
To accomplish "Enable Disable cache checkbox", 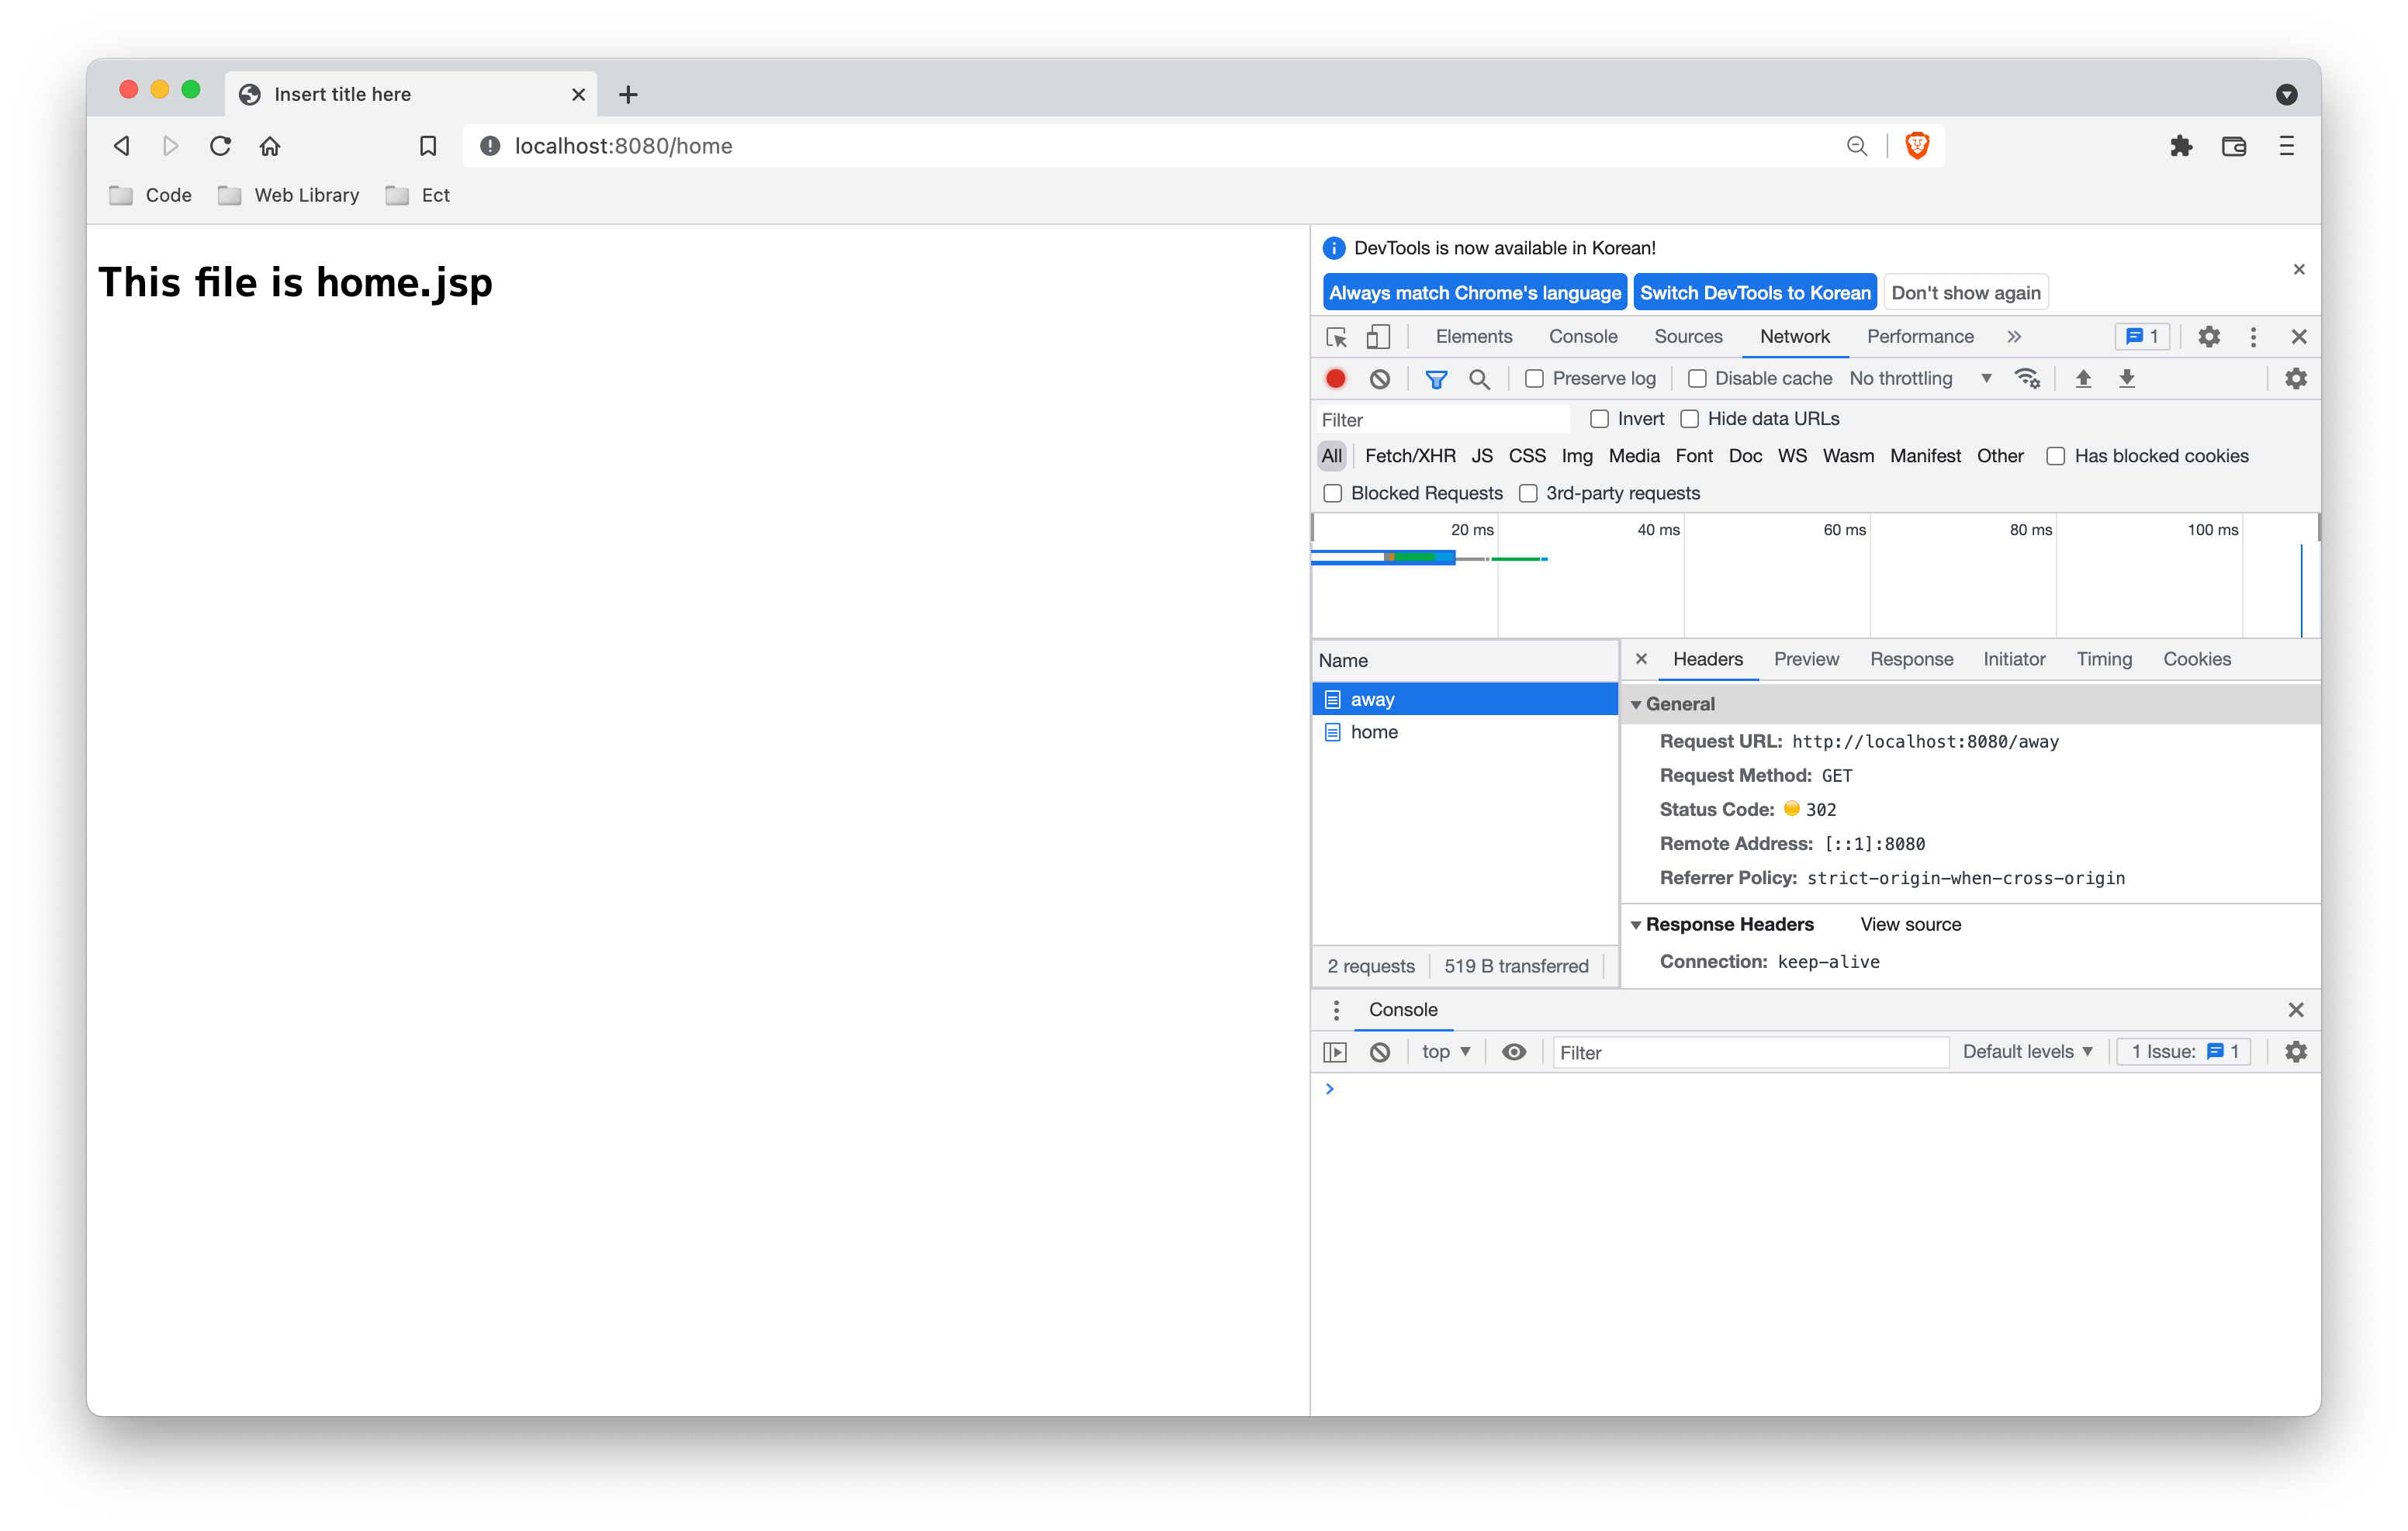I will 1697,379.
